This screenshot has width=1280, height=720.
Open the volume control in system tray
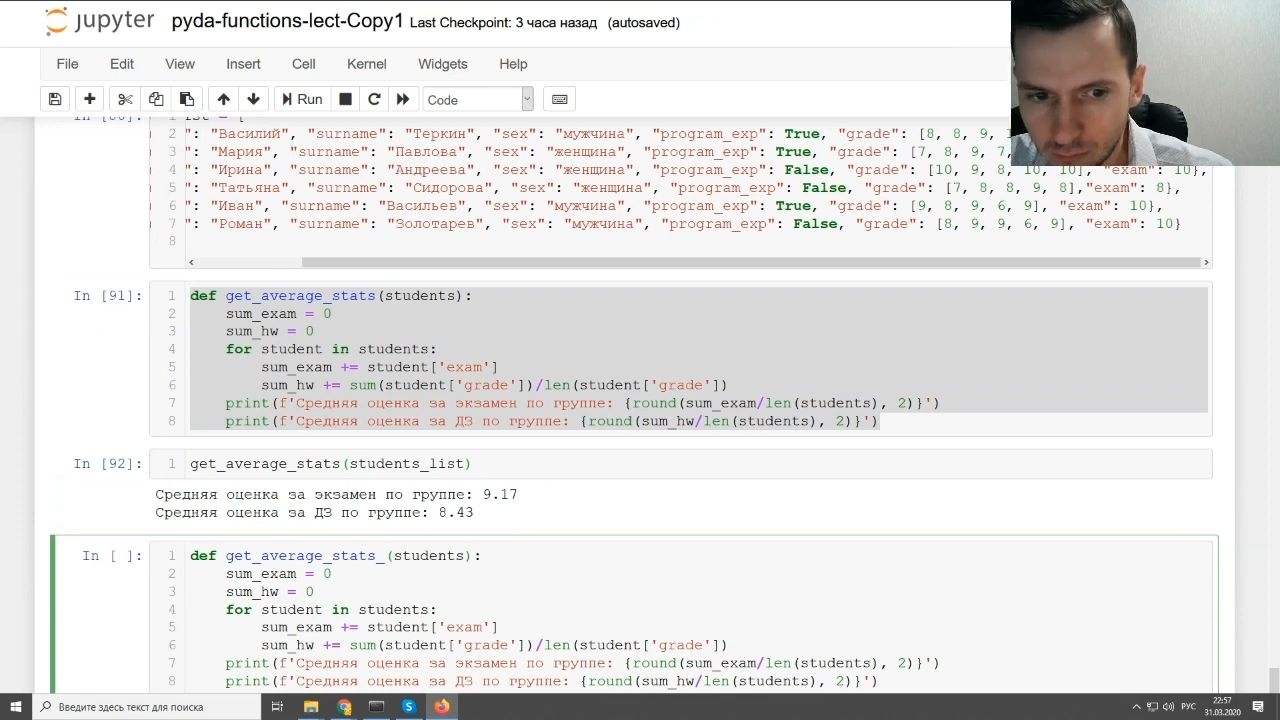point(1166,707)
